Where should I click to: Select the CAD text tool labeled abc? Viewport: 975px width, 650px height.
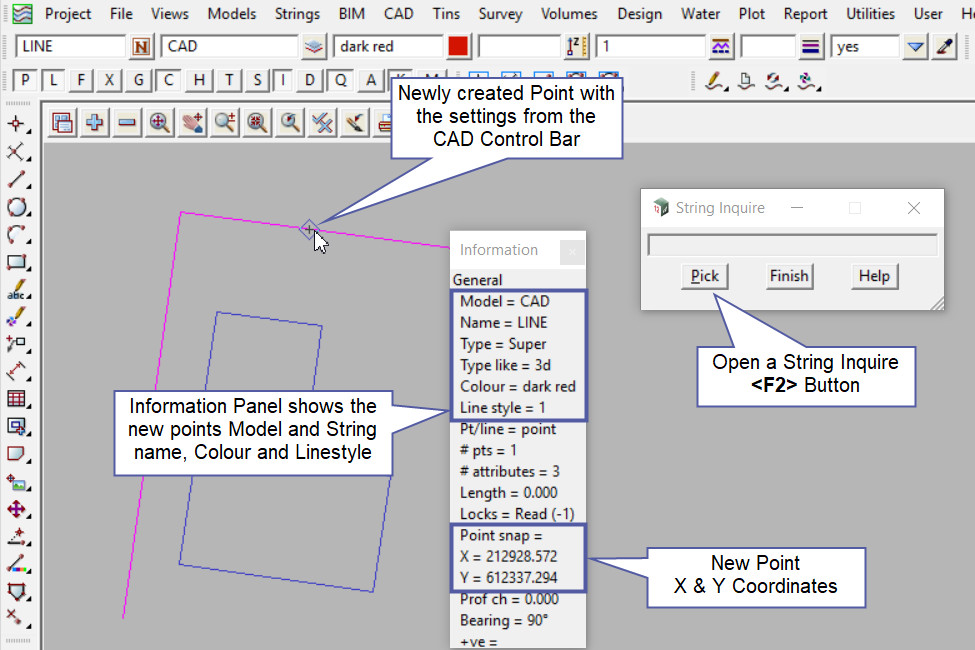pos(16,291)
